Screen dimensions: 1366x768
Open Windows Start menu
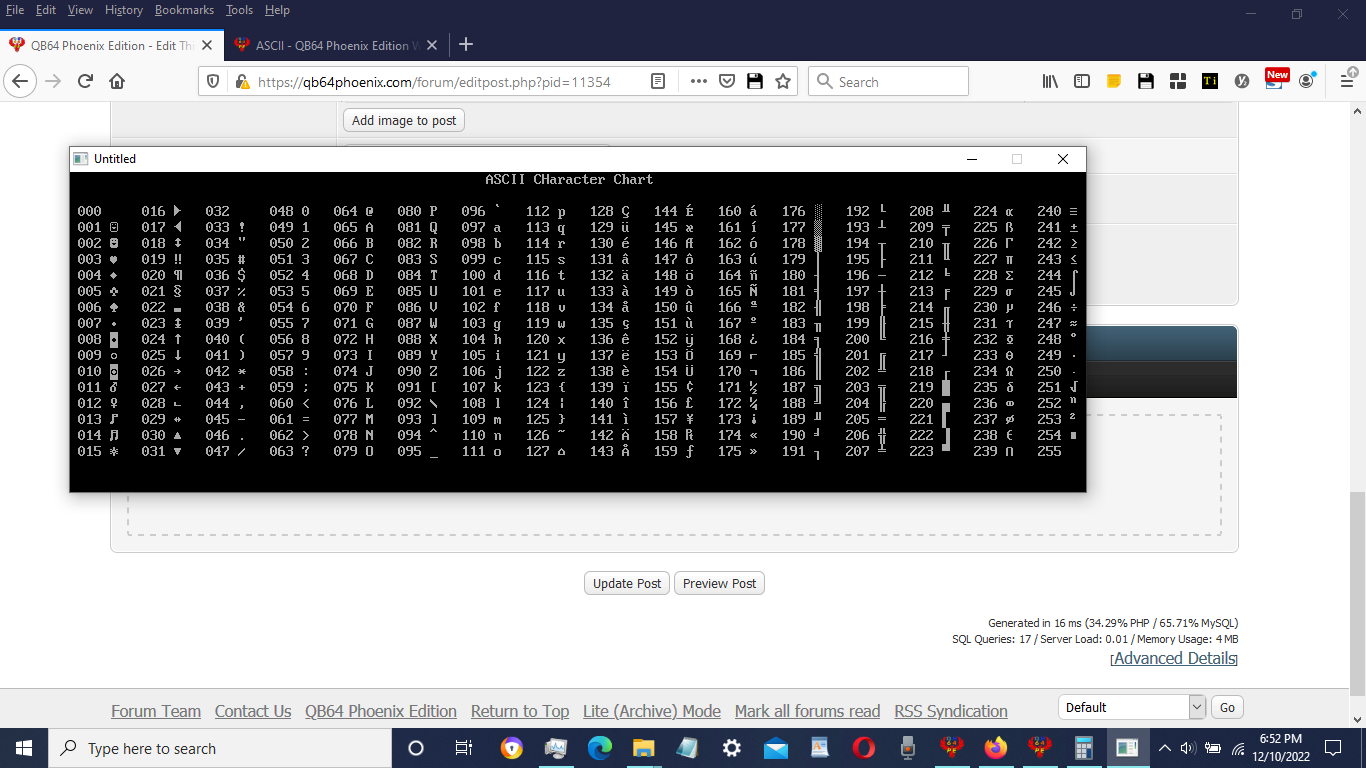click(24, 748)
